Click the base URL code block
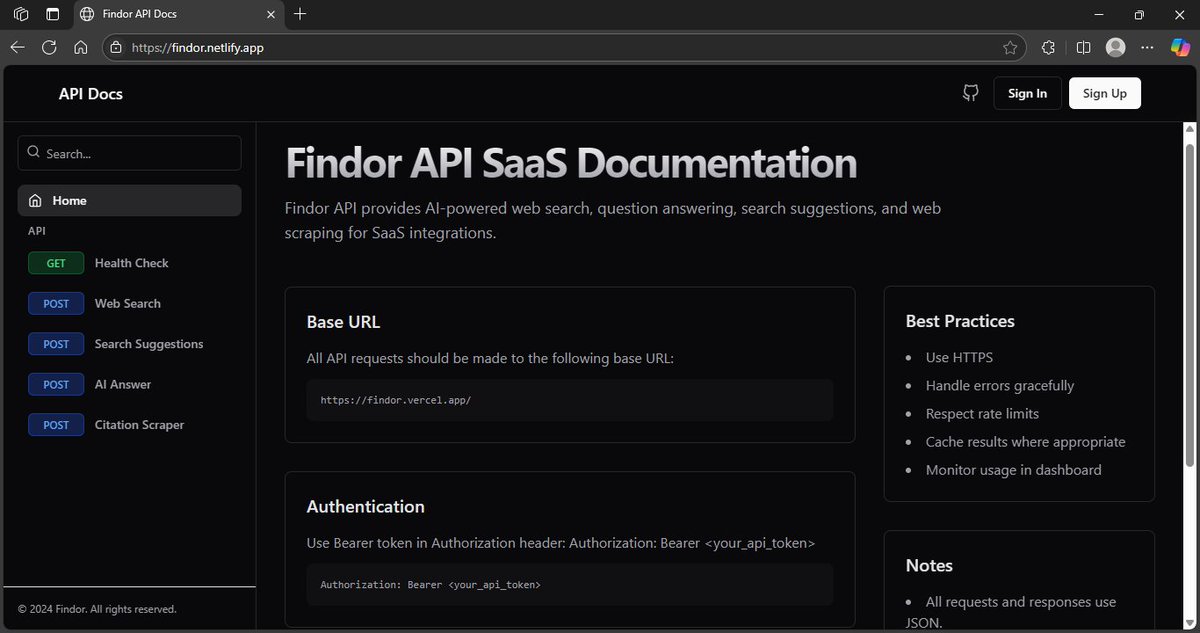This screenshot has height=633, width=1200. click(570, 399)
